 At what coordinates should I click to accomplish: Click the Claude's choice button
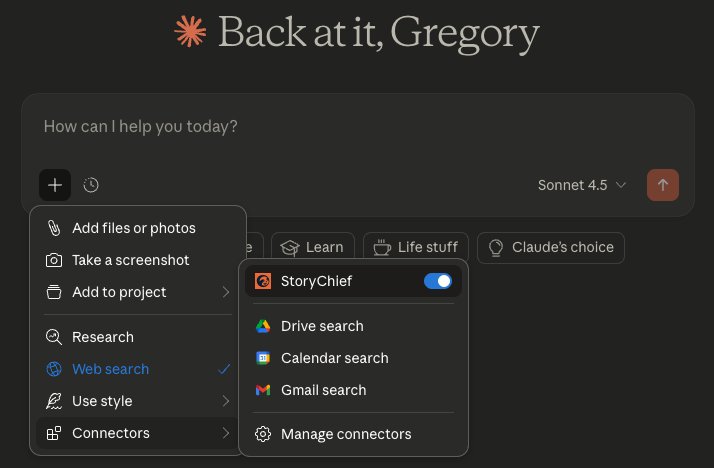point(551,248)
